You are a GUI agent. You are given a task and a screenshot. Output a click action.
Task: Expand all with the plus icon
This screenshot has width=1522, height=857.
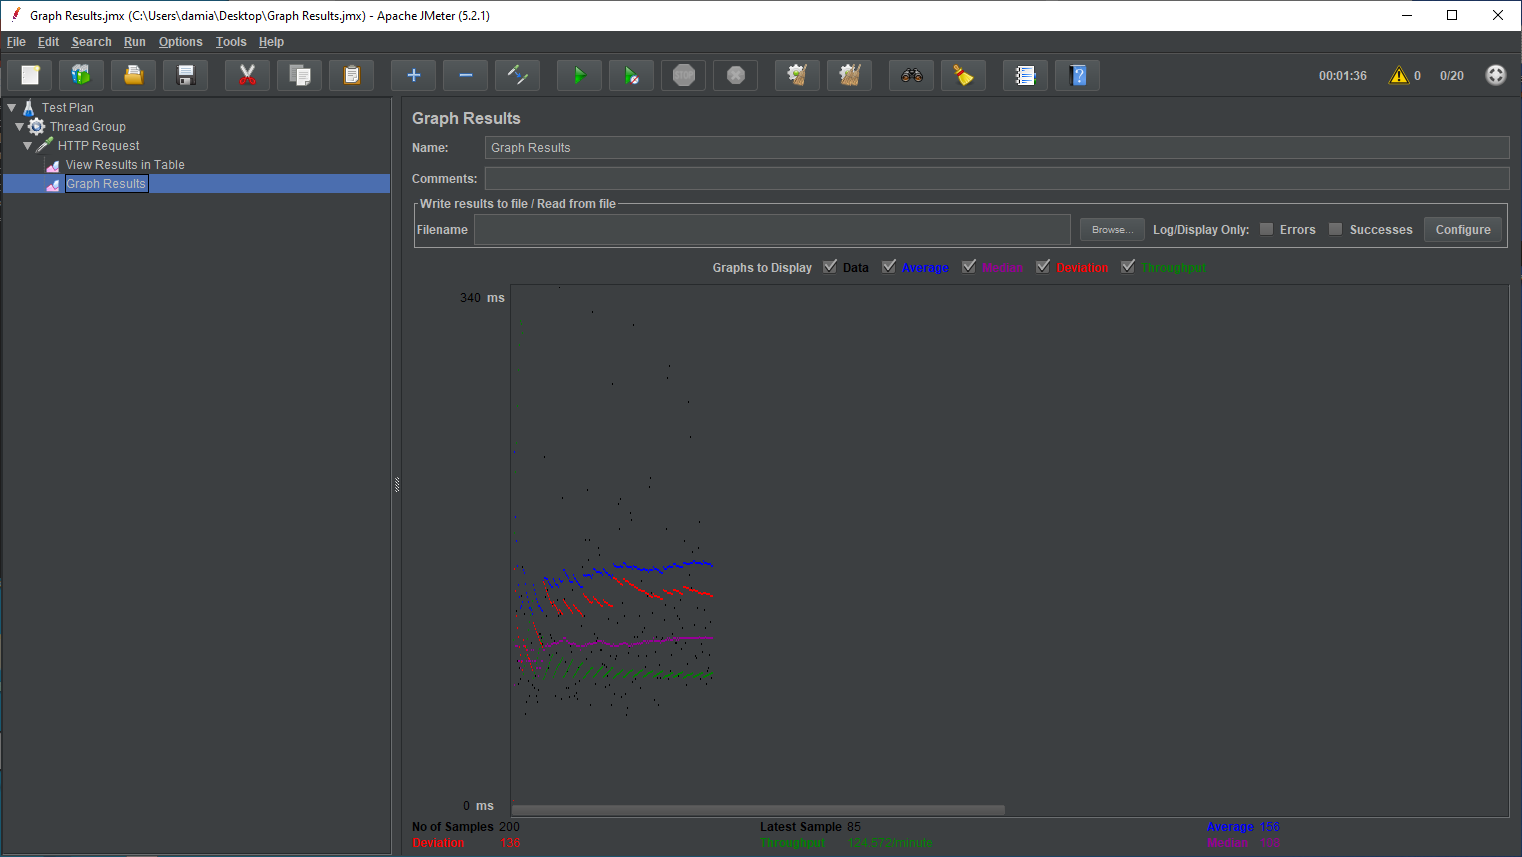(414, 75)
